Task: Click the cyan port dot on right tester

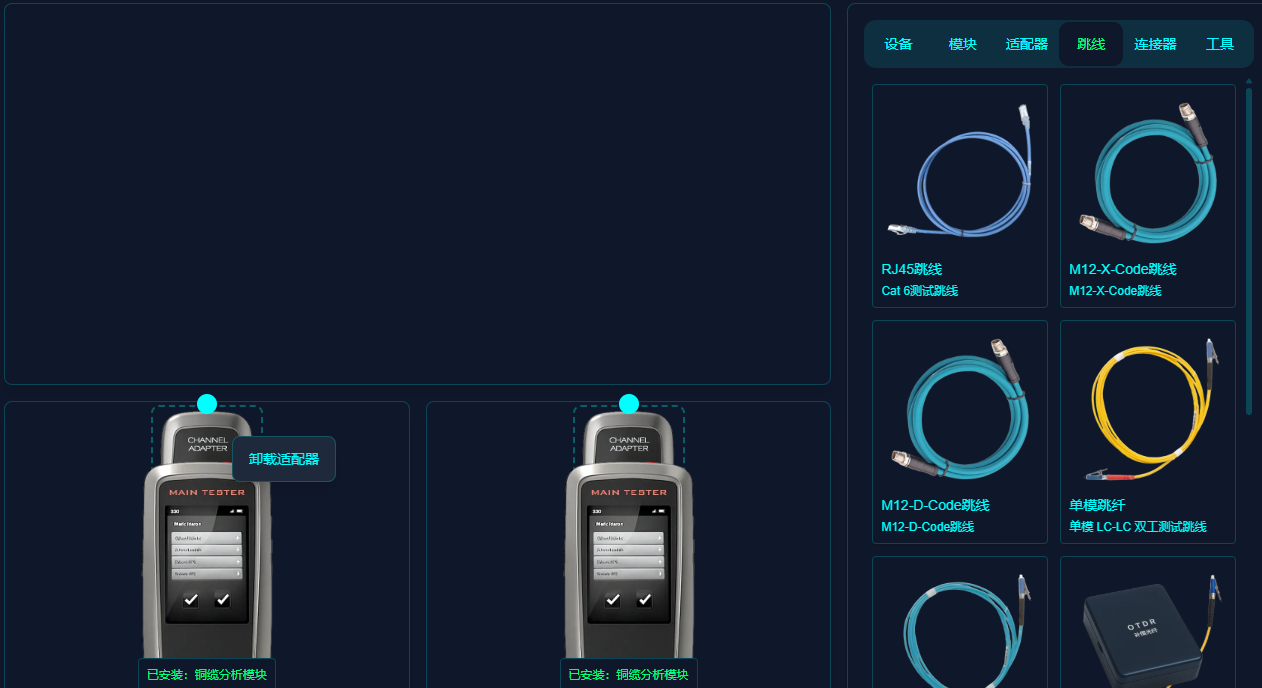Action: point(629,404)
